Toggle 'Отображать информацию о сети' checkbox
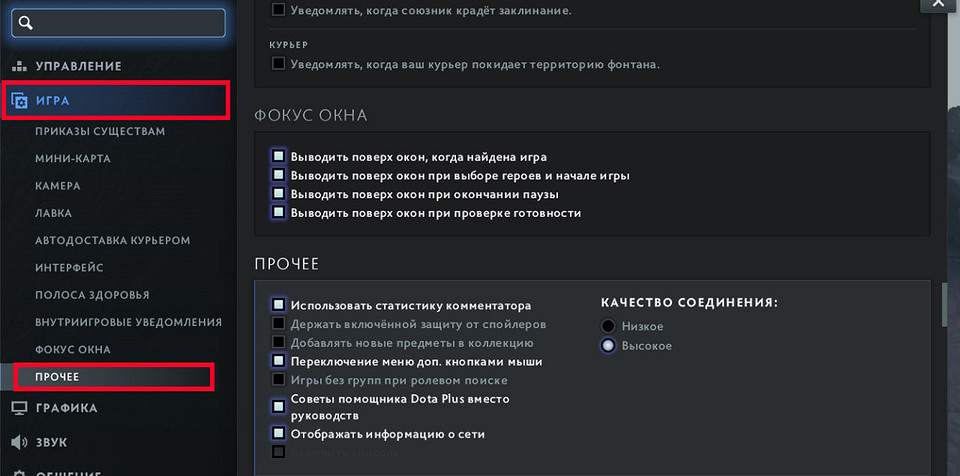The height and width of the screenshot is (476, 960). tap(278, 434)
